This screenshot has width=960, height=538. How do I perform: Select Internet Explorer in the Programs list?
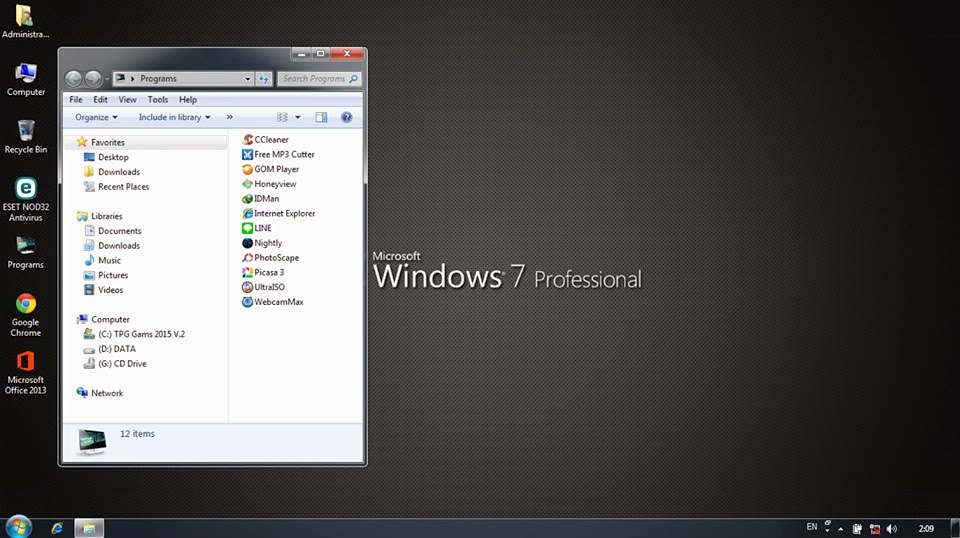tap(279, 213)
